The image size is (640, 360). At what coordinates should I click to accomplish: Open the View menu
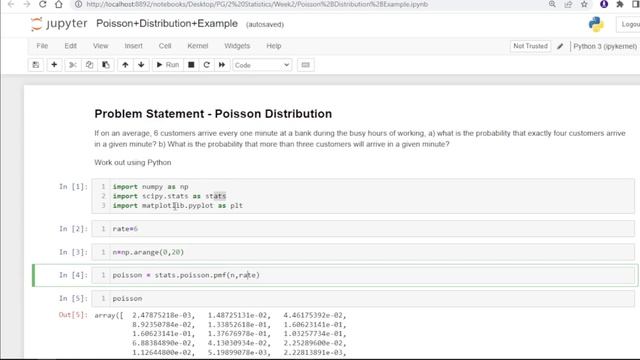(x=100, y=46)
